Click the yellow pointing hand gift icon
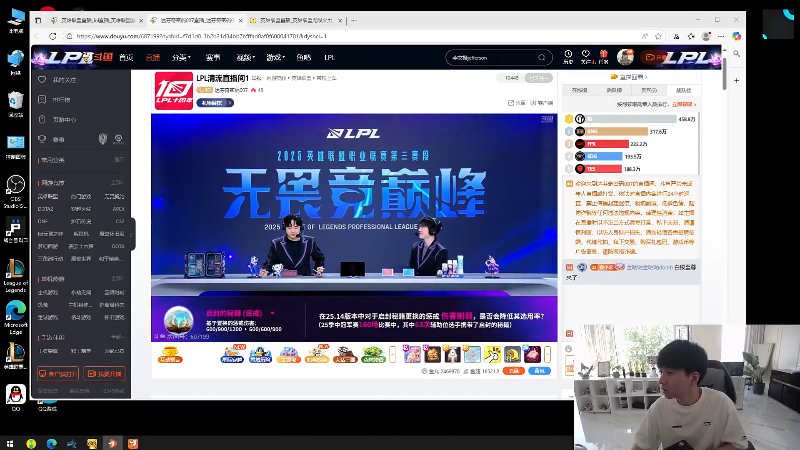The width and height of the screenshot is (800, 450). pos(492,354)
